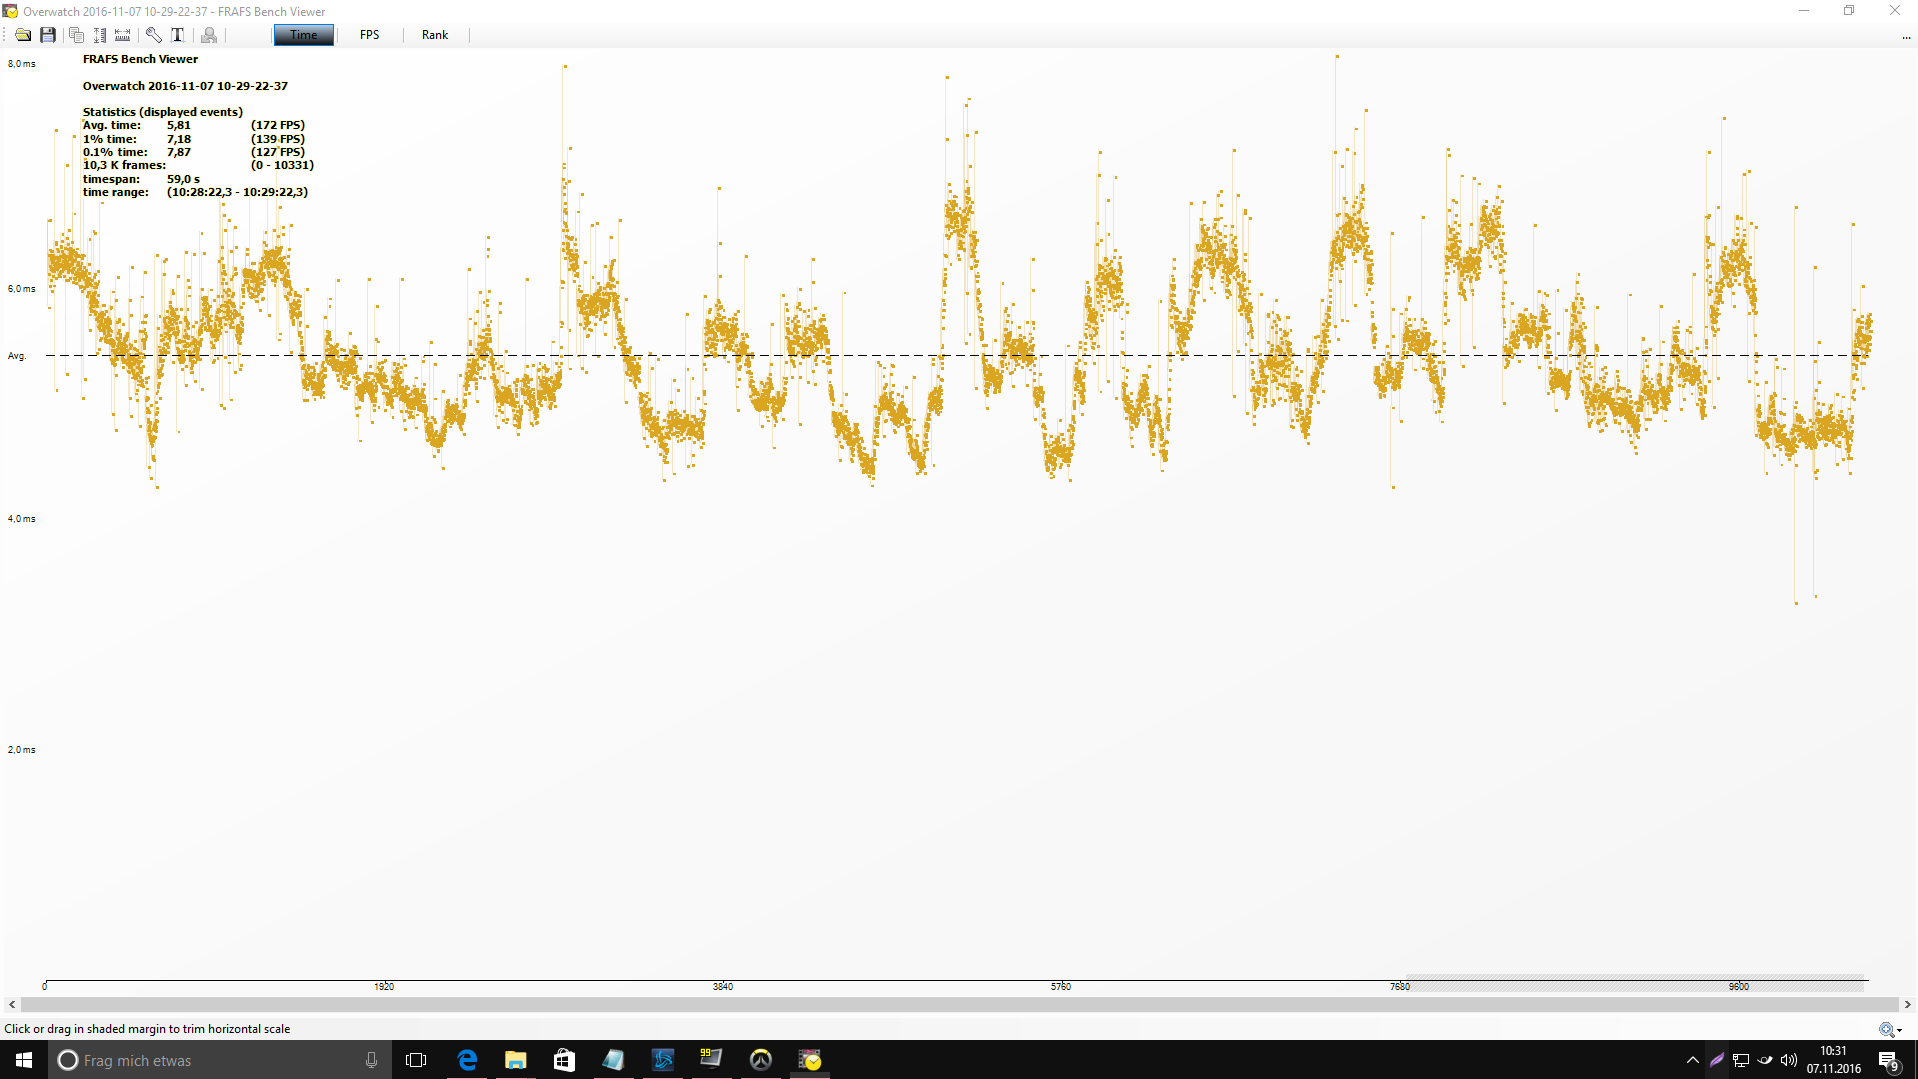Save the chart using floppy disk icon
Image resolution: width=1918 pixels, height=1079 pixels.
click(47, 35)
